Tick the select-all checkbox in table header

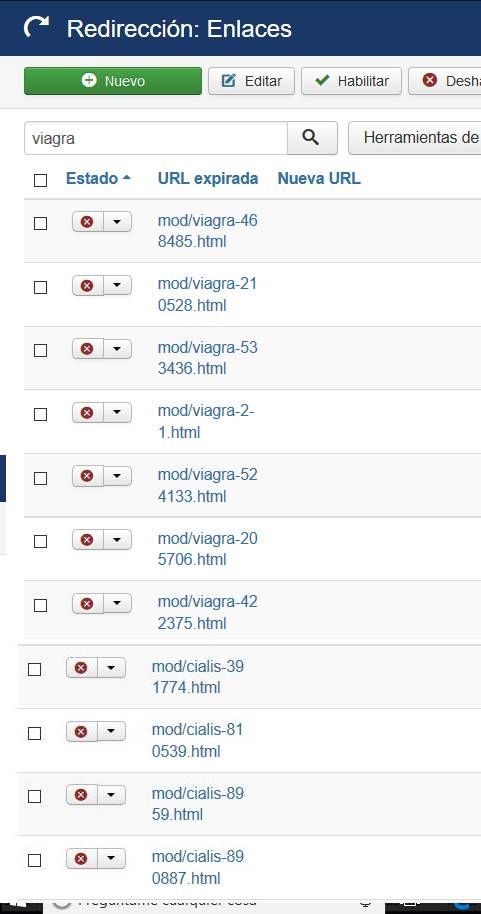coord(40,180)
